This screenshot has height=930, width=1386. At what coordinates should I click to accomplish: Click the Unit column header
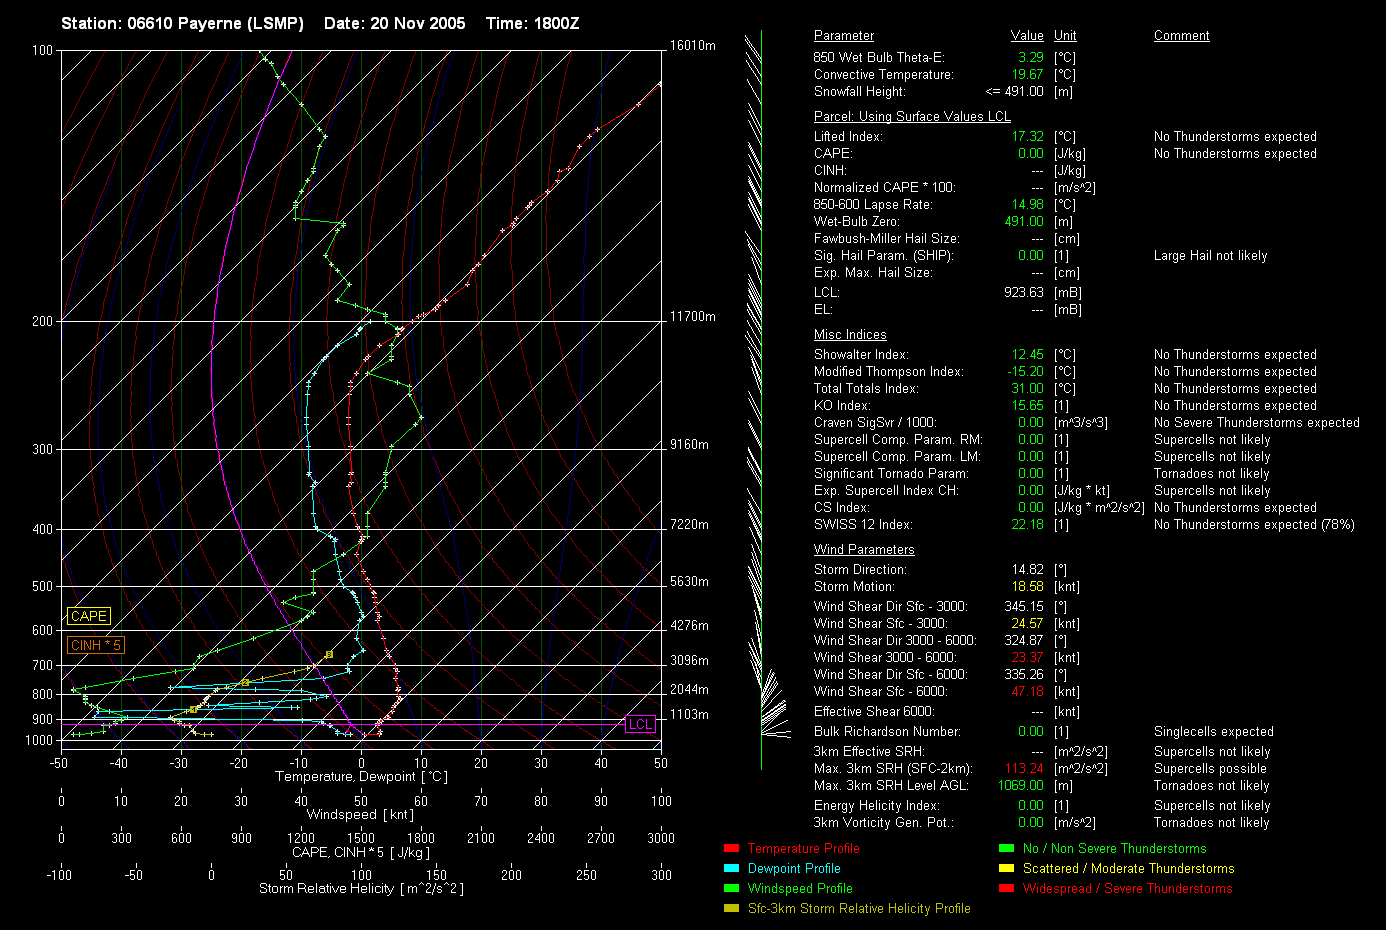(1065, 35)
